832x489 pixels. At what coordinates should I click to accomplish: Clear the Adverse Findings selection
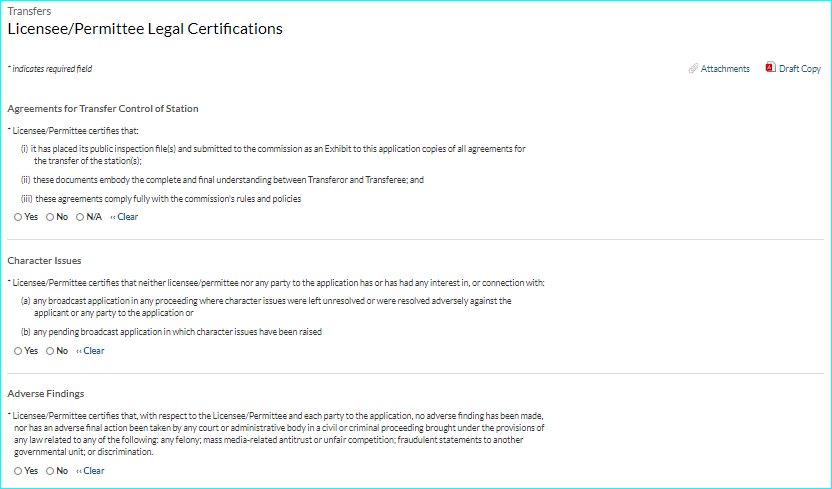tap(90, 471)
